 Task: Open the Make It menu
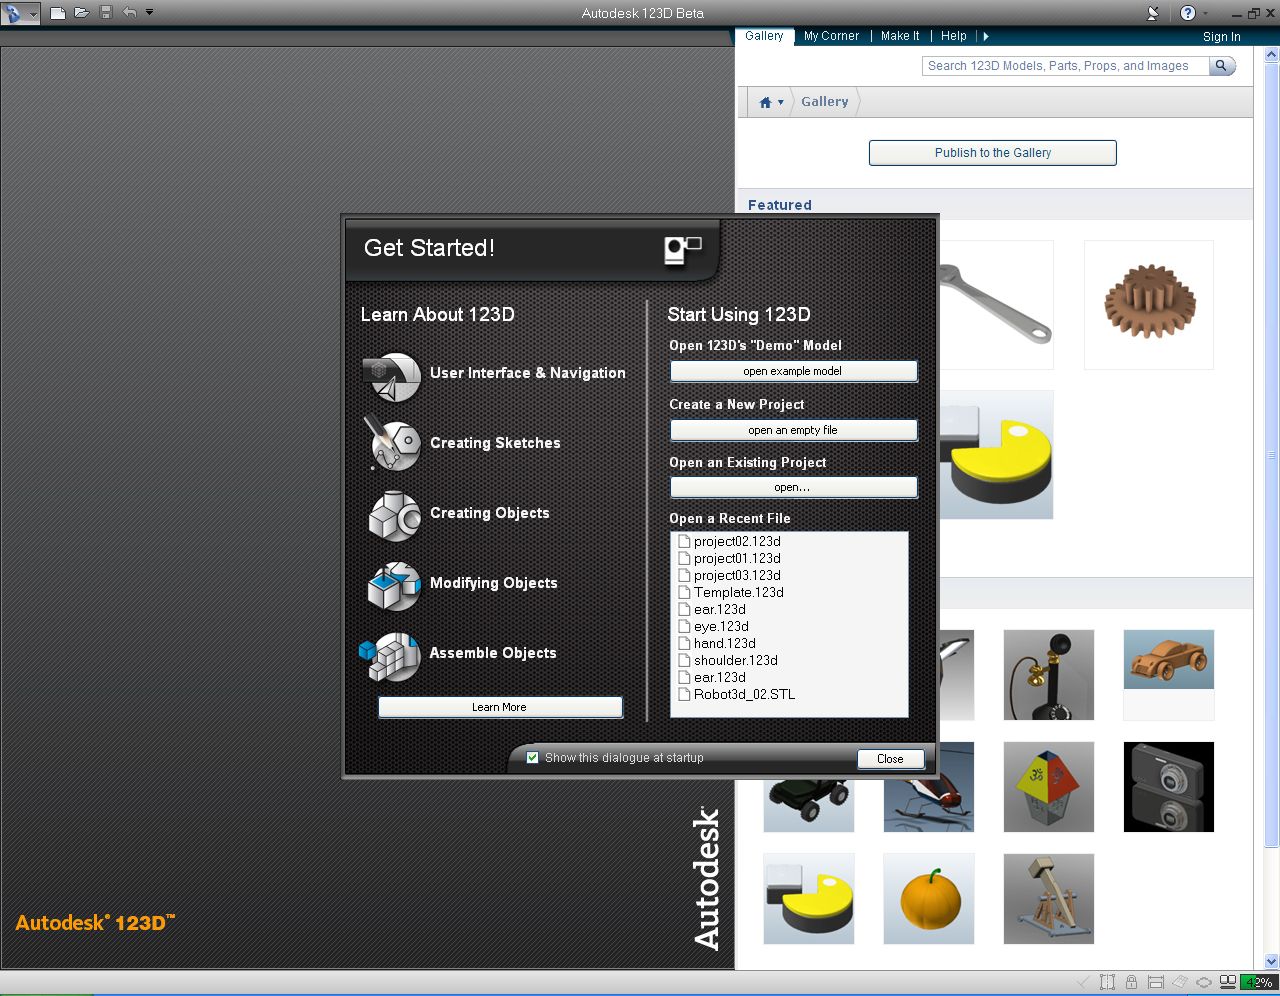point(899,36)
